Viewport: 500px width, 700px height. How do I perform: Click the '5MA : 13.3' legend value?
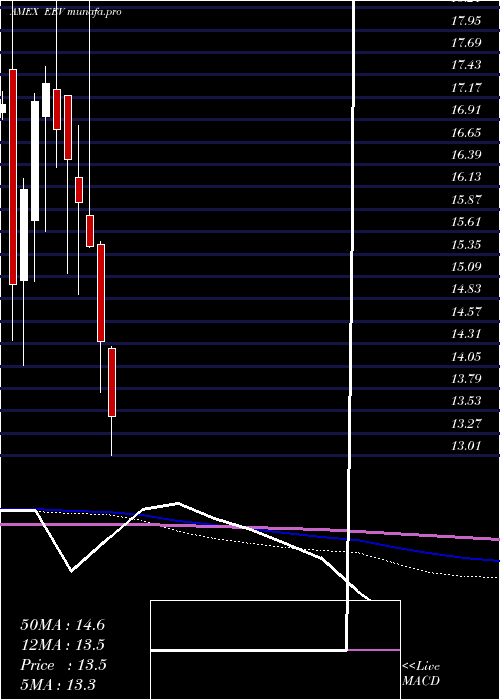click(58, 685)
